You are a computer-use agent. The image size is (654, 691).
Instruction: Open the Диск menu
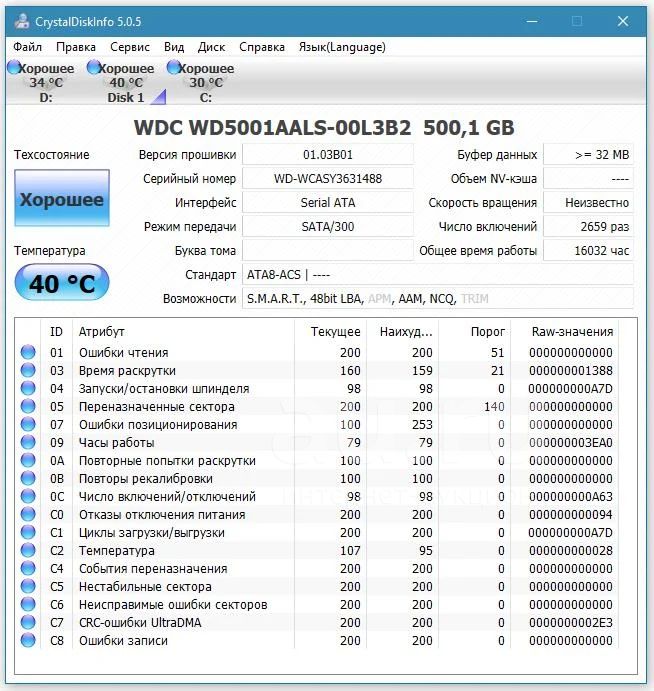click(x=212, y=47)
